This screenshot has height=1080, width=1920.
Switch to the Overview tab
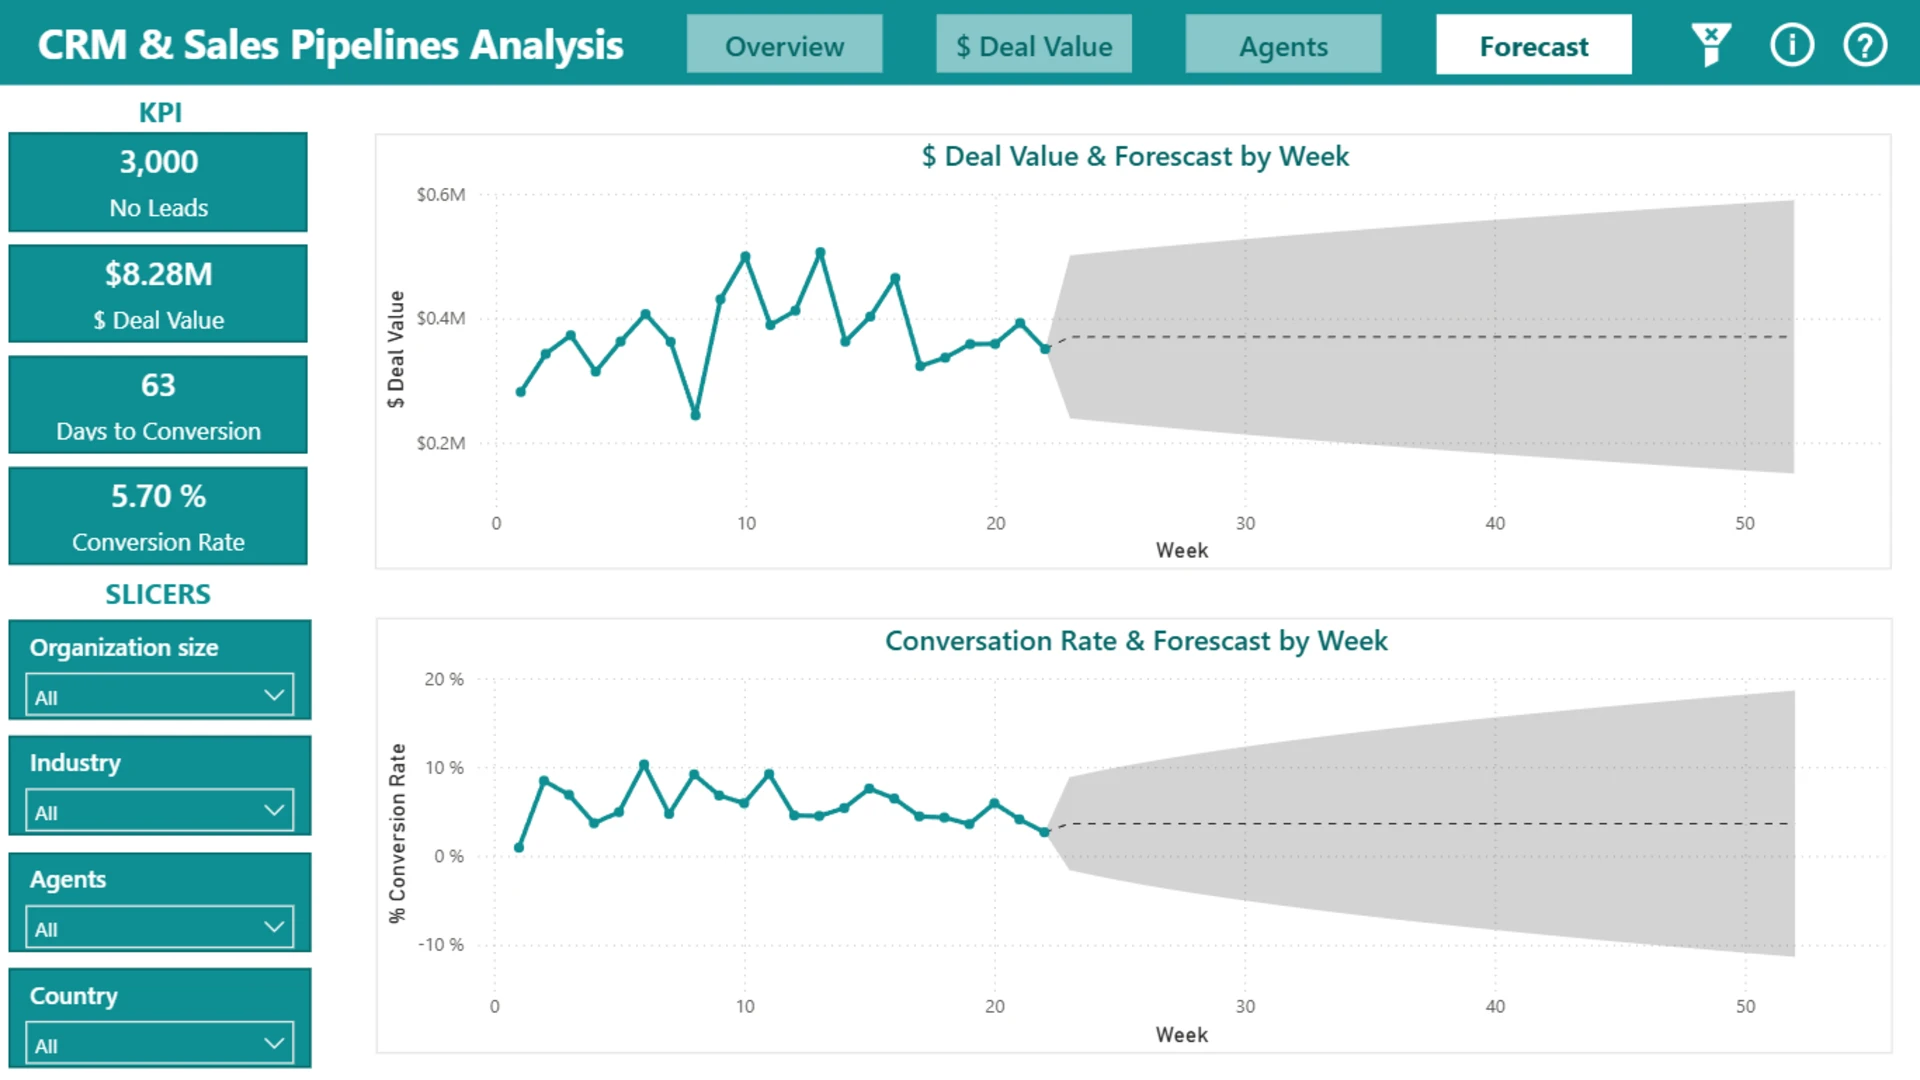pos(784,45)
